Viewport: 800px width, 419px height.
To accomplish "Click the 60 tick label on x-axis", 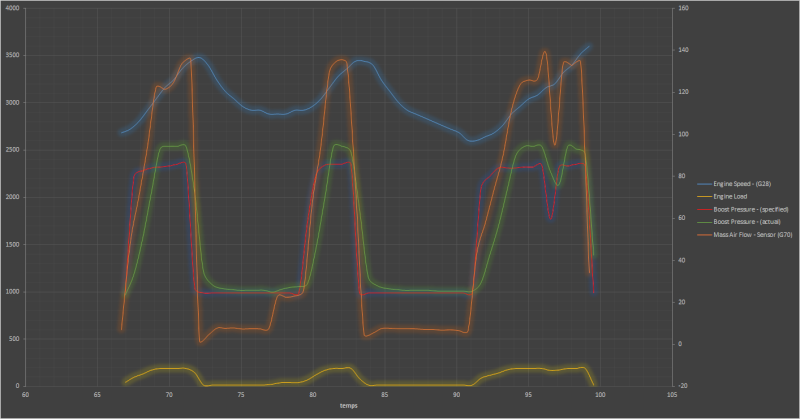I will 26,395.
